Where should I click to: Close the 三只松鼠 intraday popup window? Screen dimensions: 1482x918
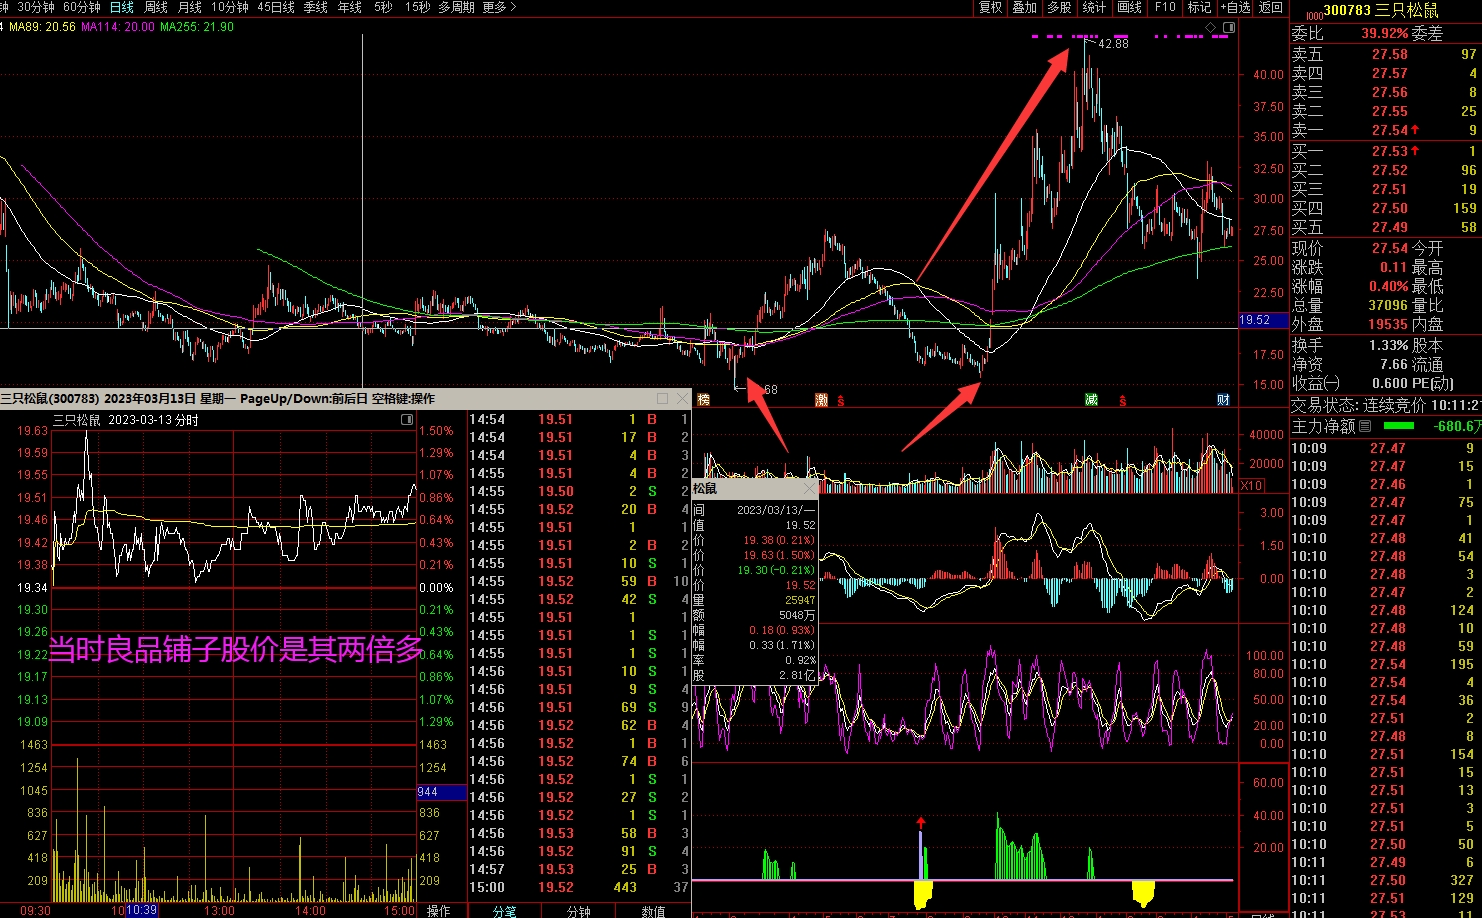point(681,398)
